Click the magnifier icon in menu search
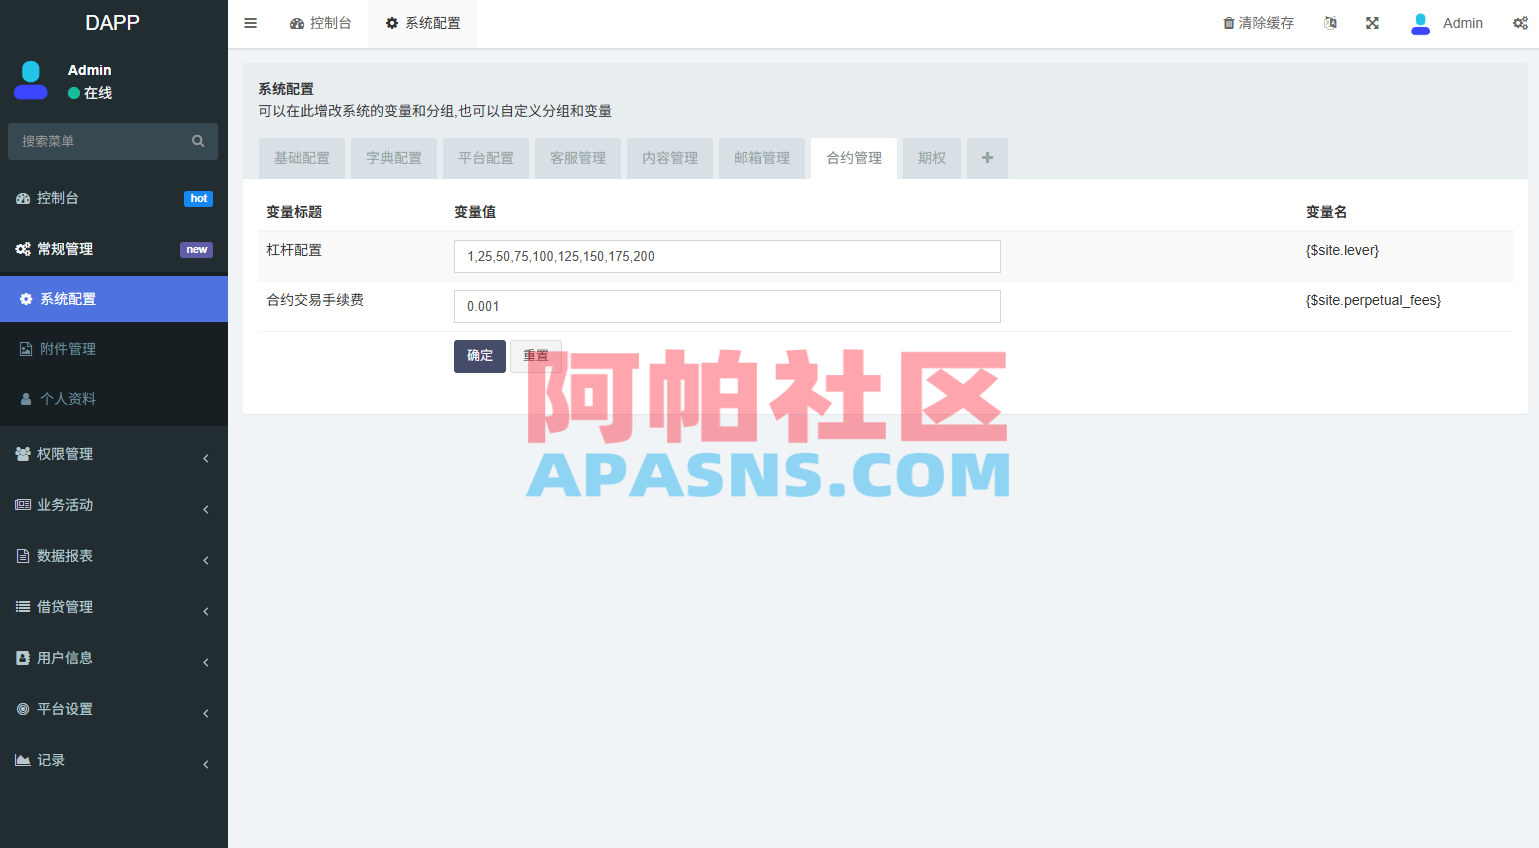 tap(198, 141)
